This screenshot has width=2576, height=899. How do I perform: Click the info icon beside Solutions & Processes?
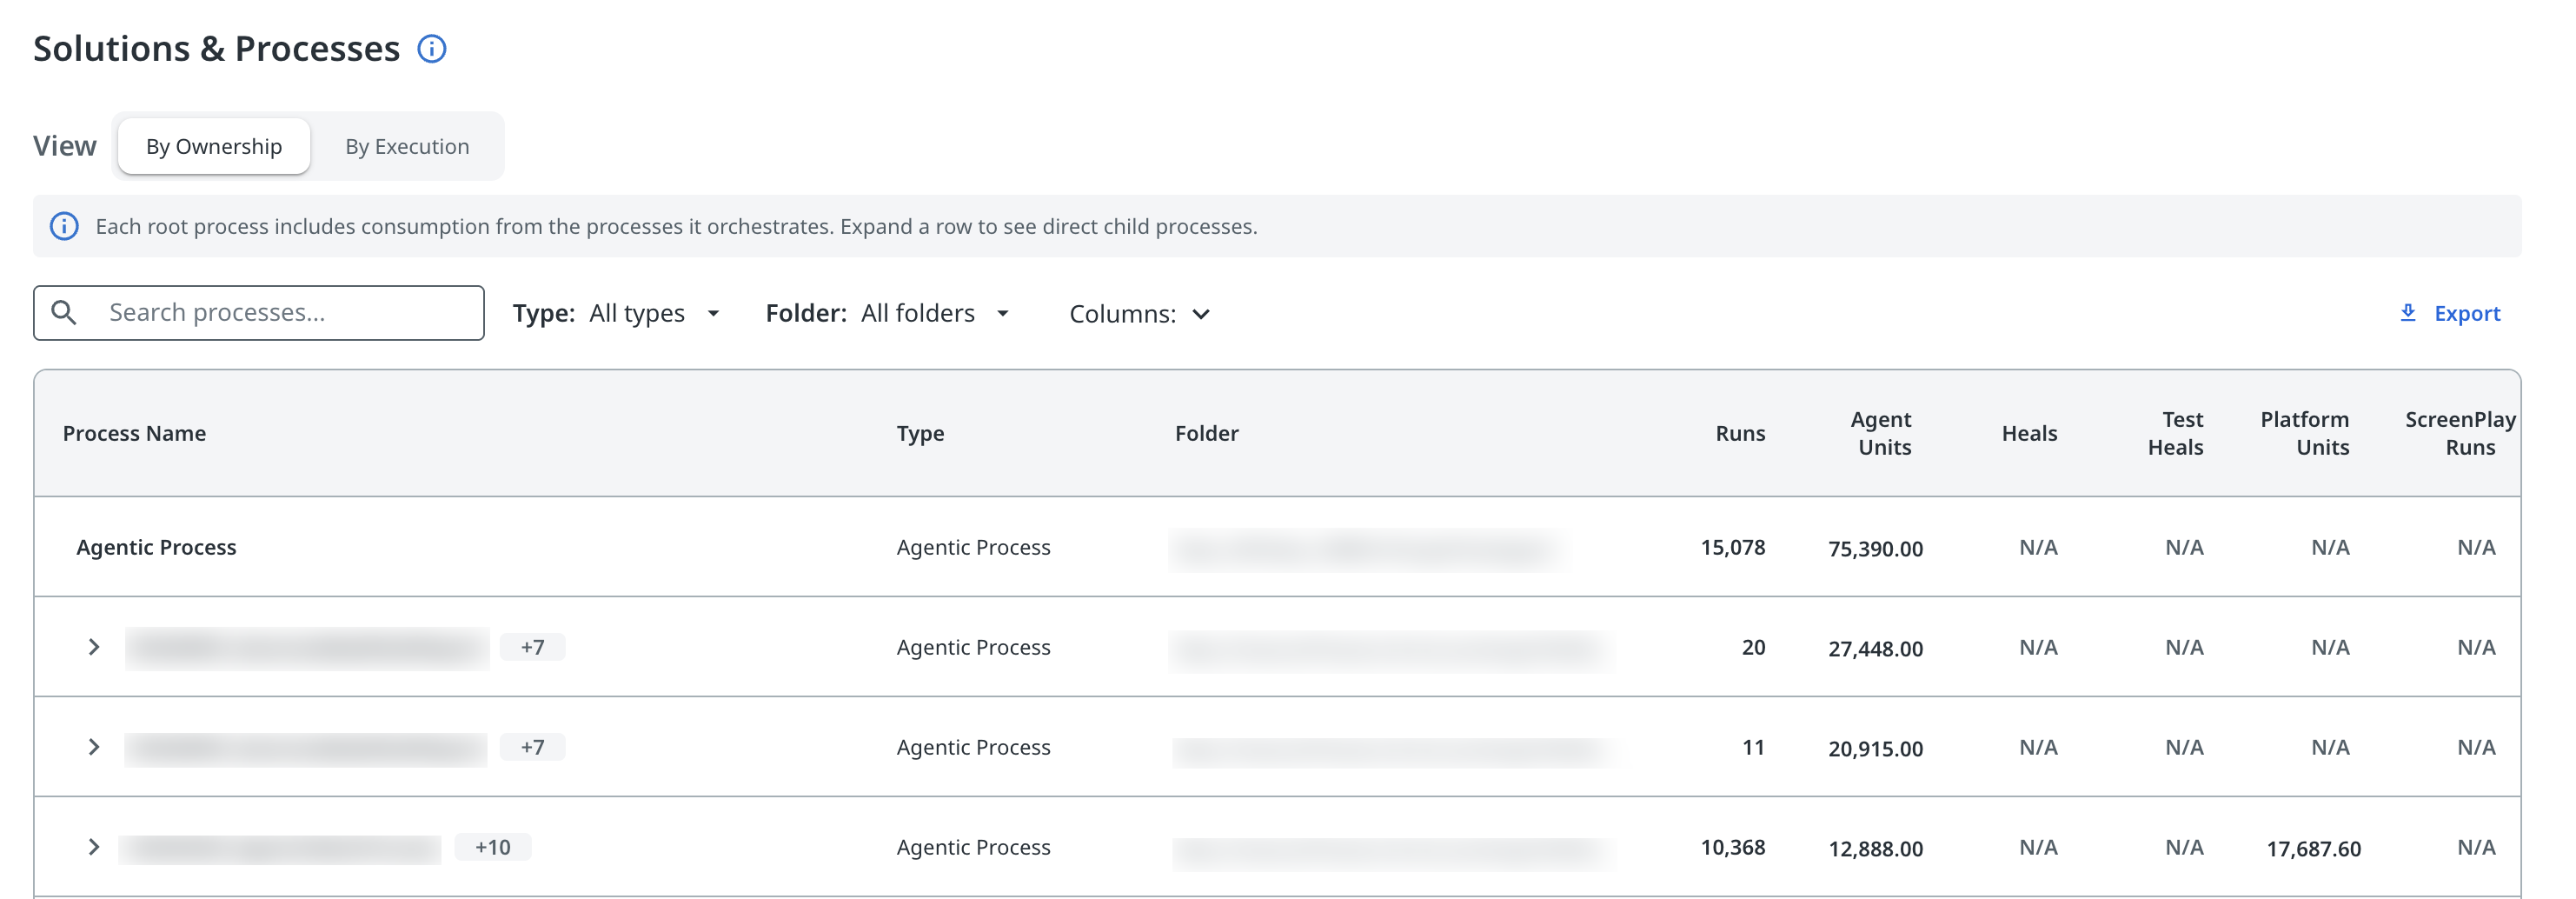[x=431, y=49]
